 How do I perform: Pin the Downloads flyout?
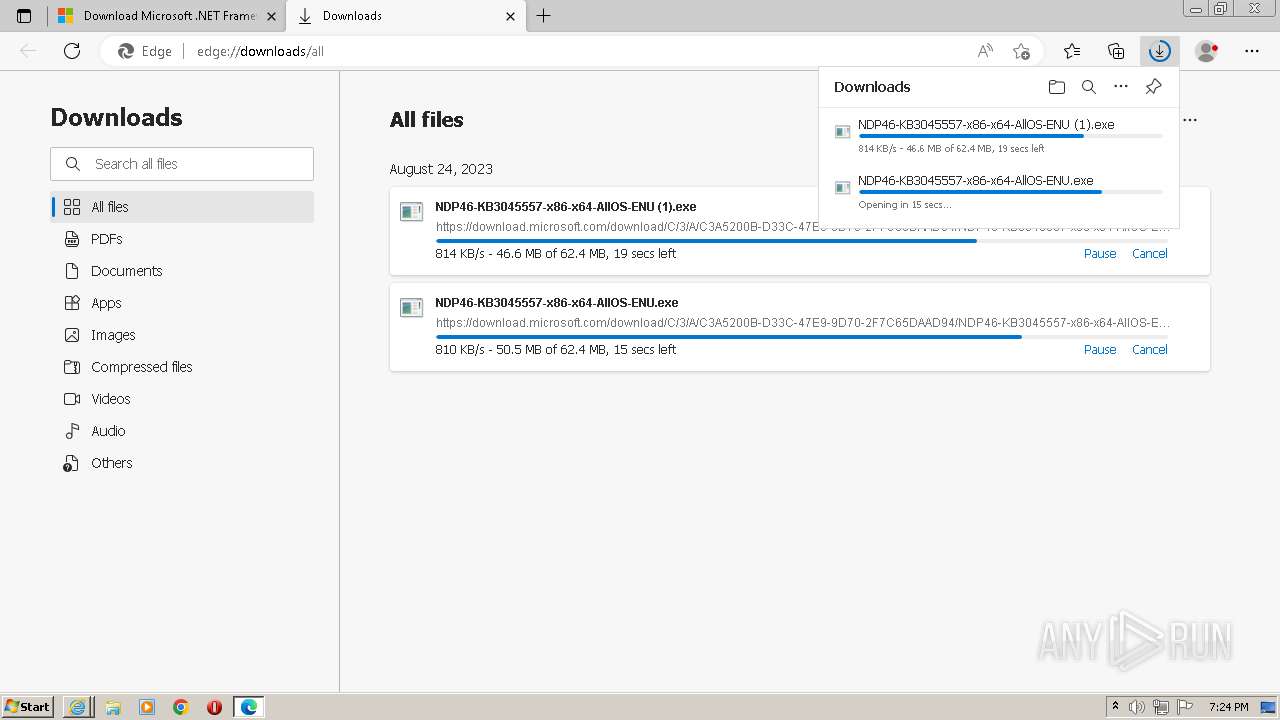pos(1153,87)
